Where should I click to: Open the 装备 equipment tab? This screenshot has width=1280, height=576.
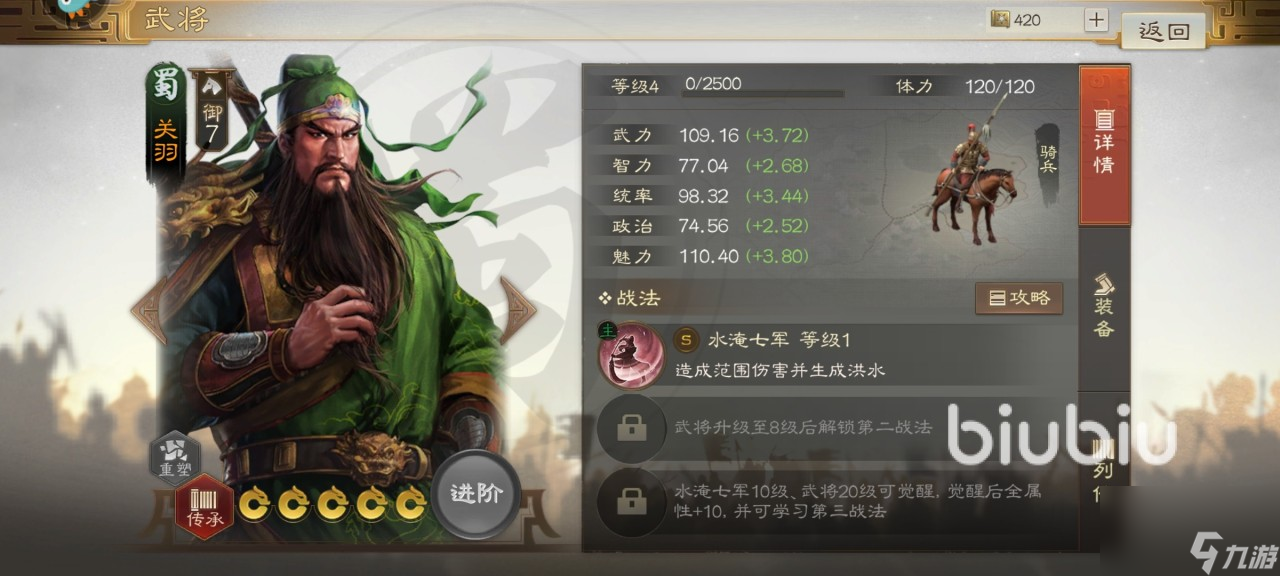click(x=1104, y=305)
